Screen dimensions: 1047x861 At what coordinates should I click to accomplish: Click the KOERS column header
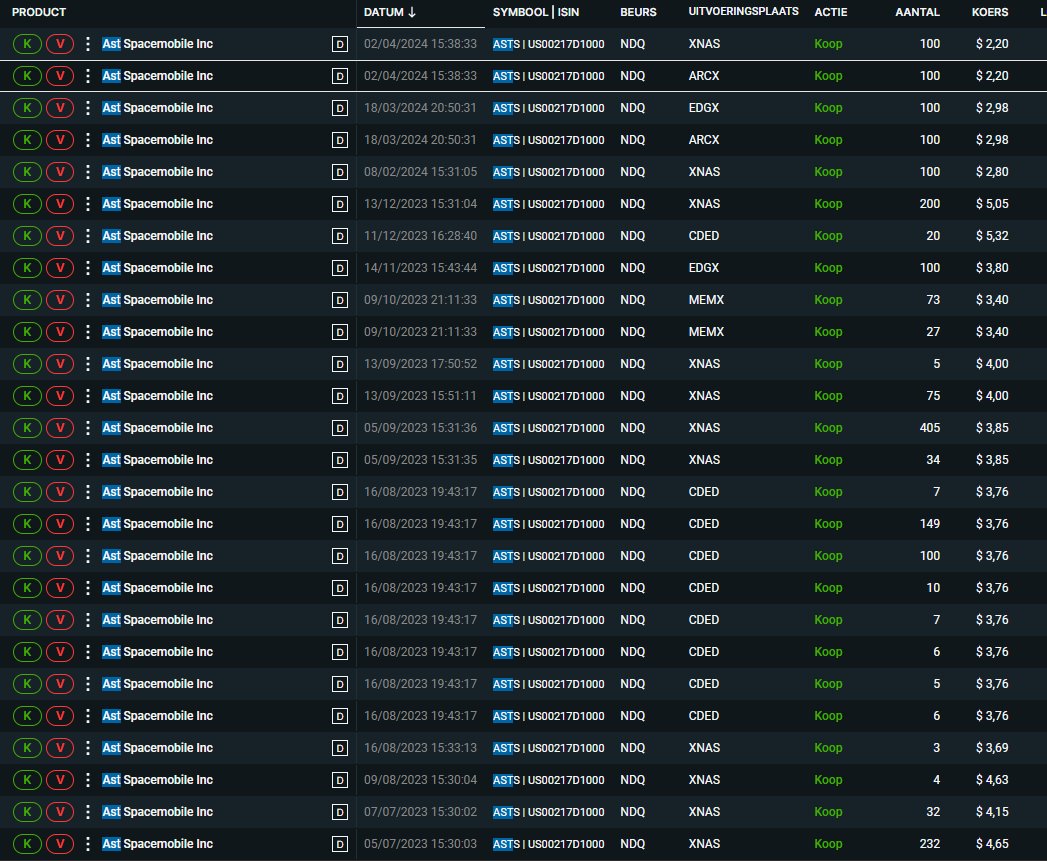pos(990,12)
